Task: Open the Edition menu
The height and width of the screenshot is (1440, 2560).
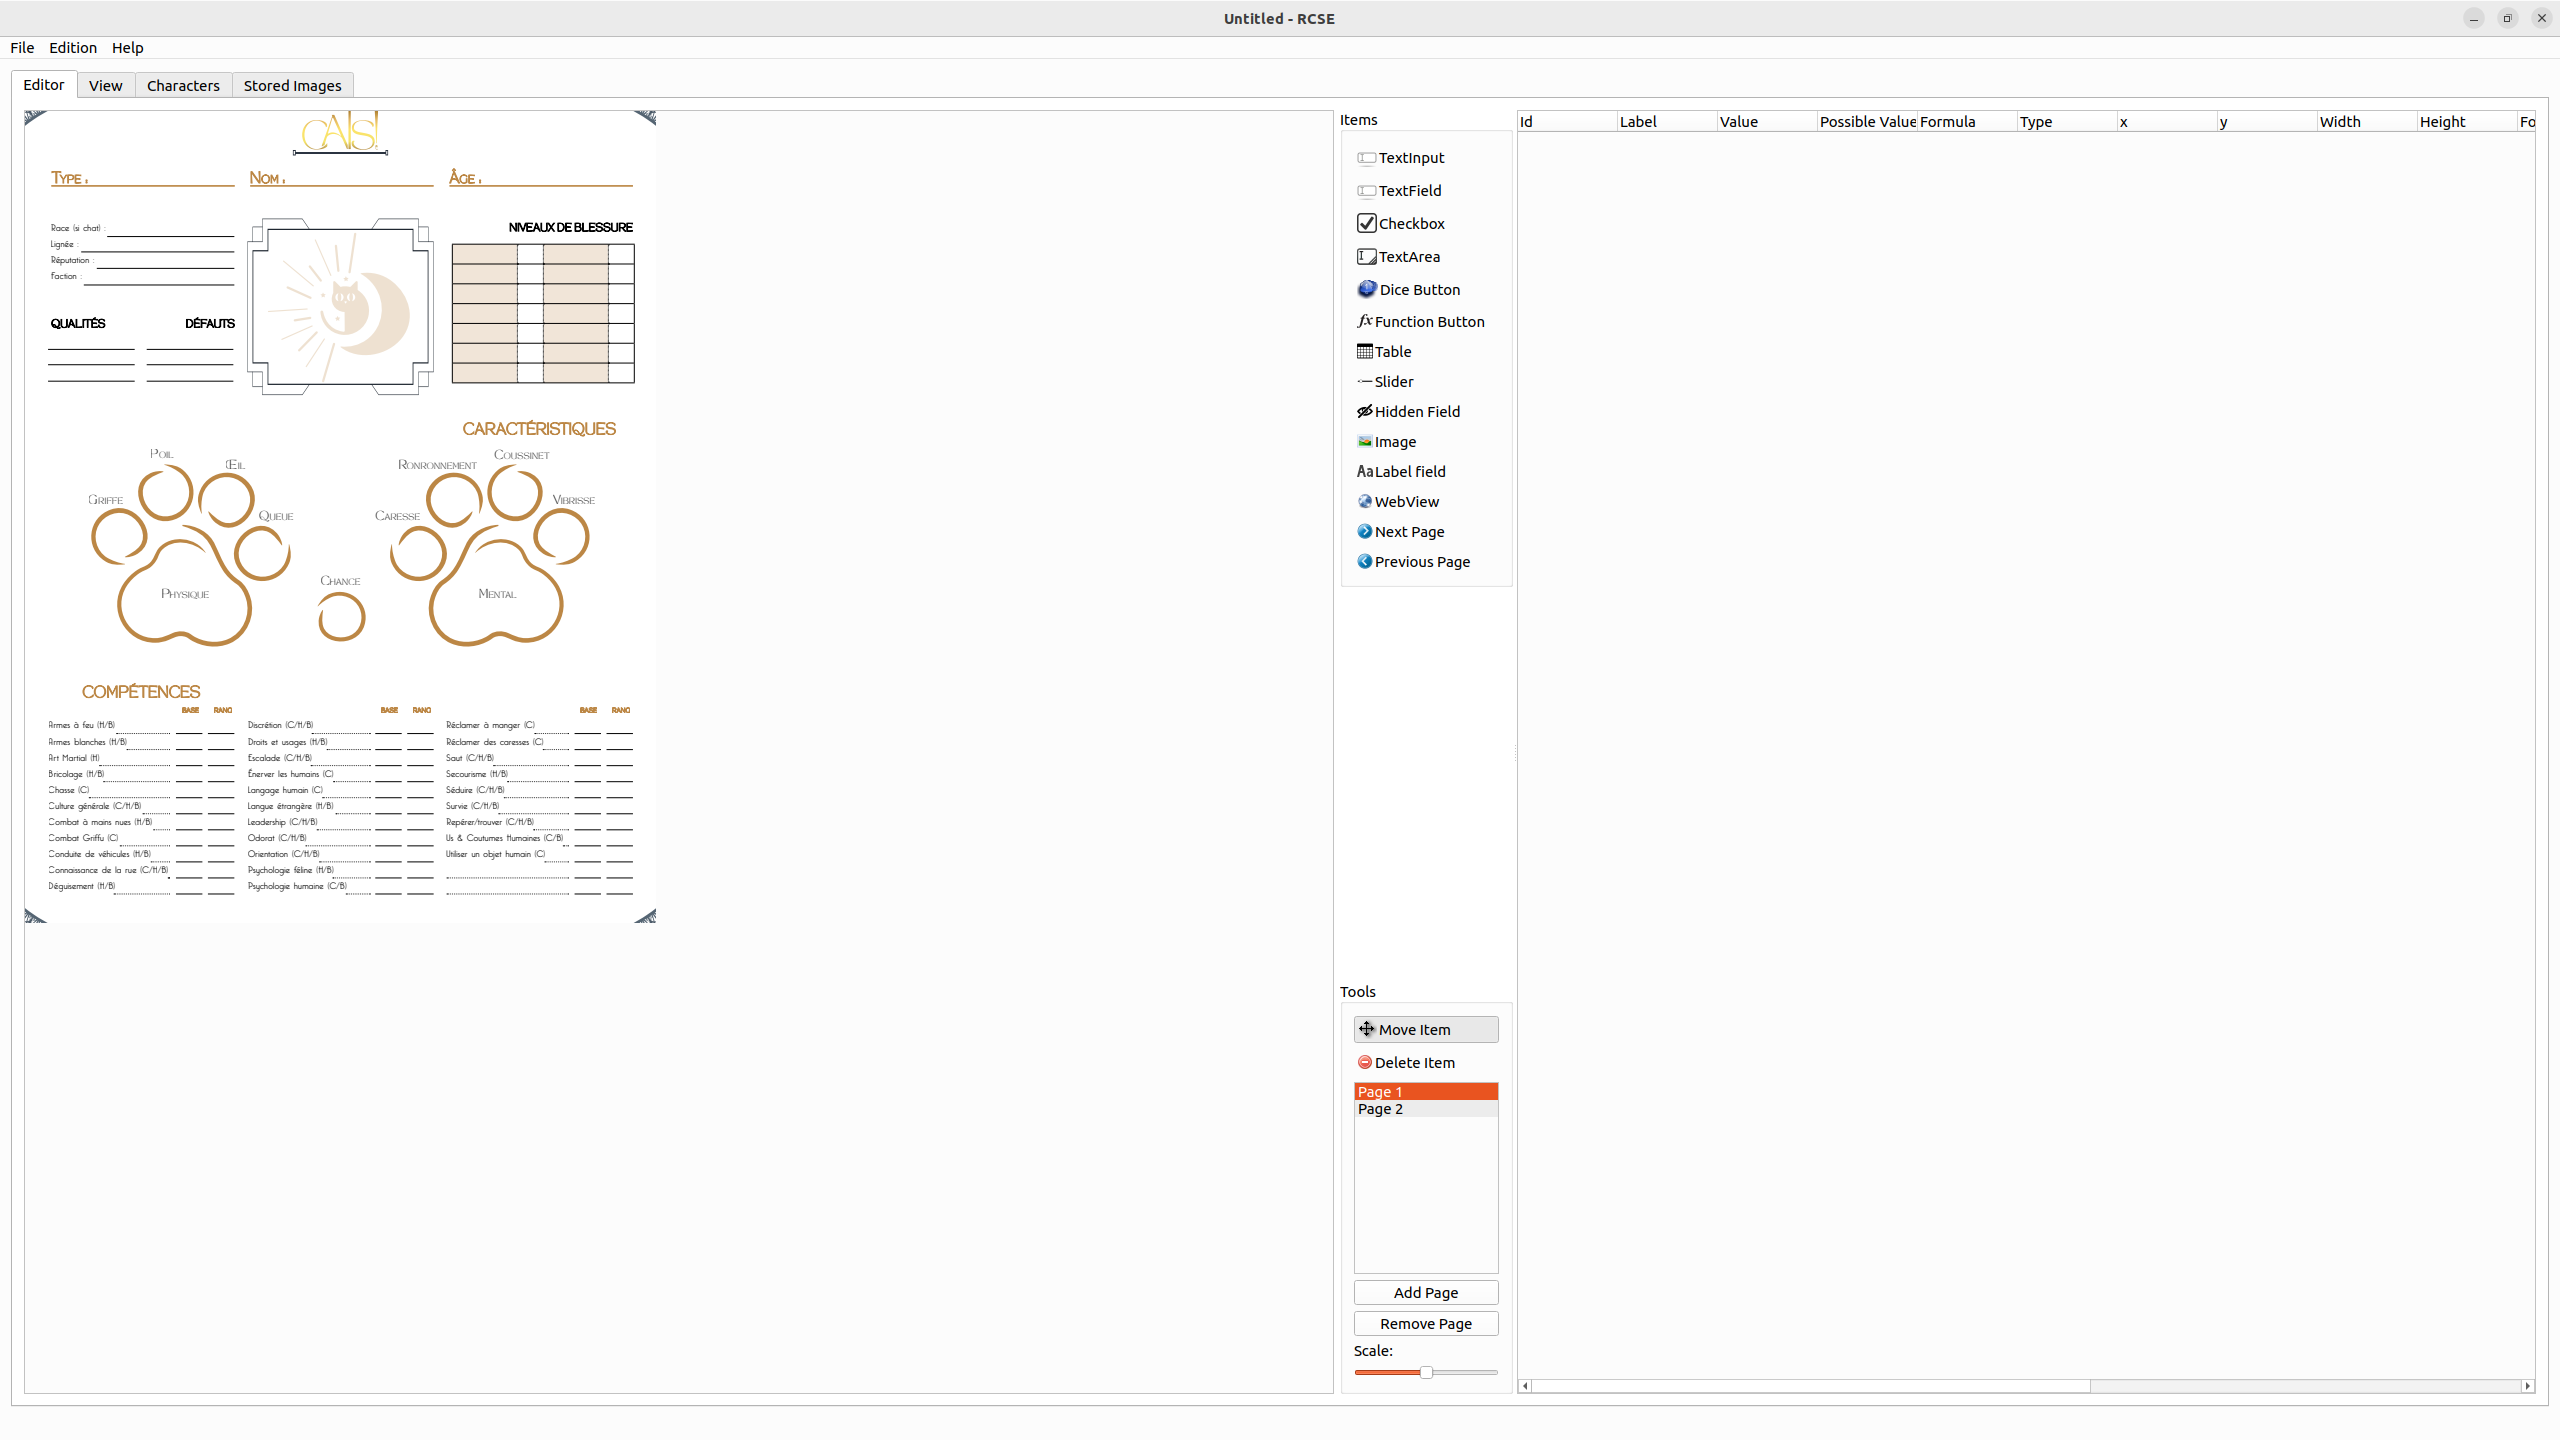Action: tap(72, 47)
